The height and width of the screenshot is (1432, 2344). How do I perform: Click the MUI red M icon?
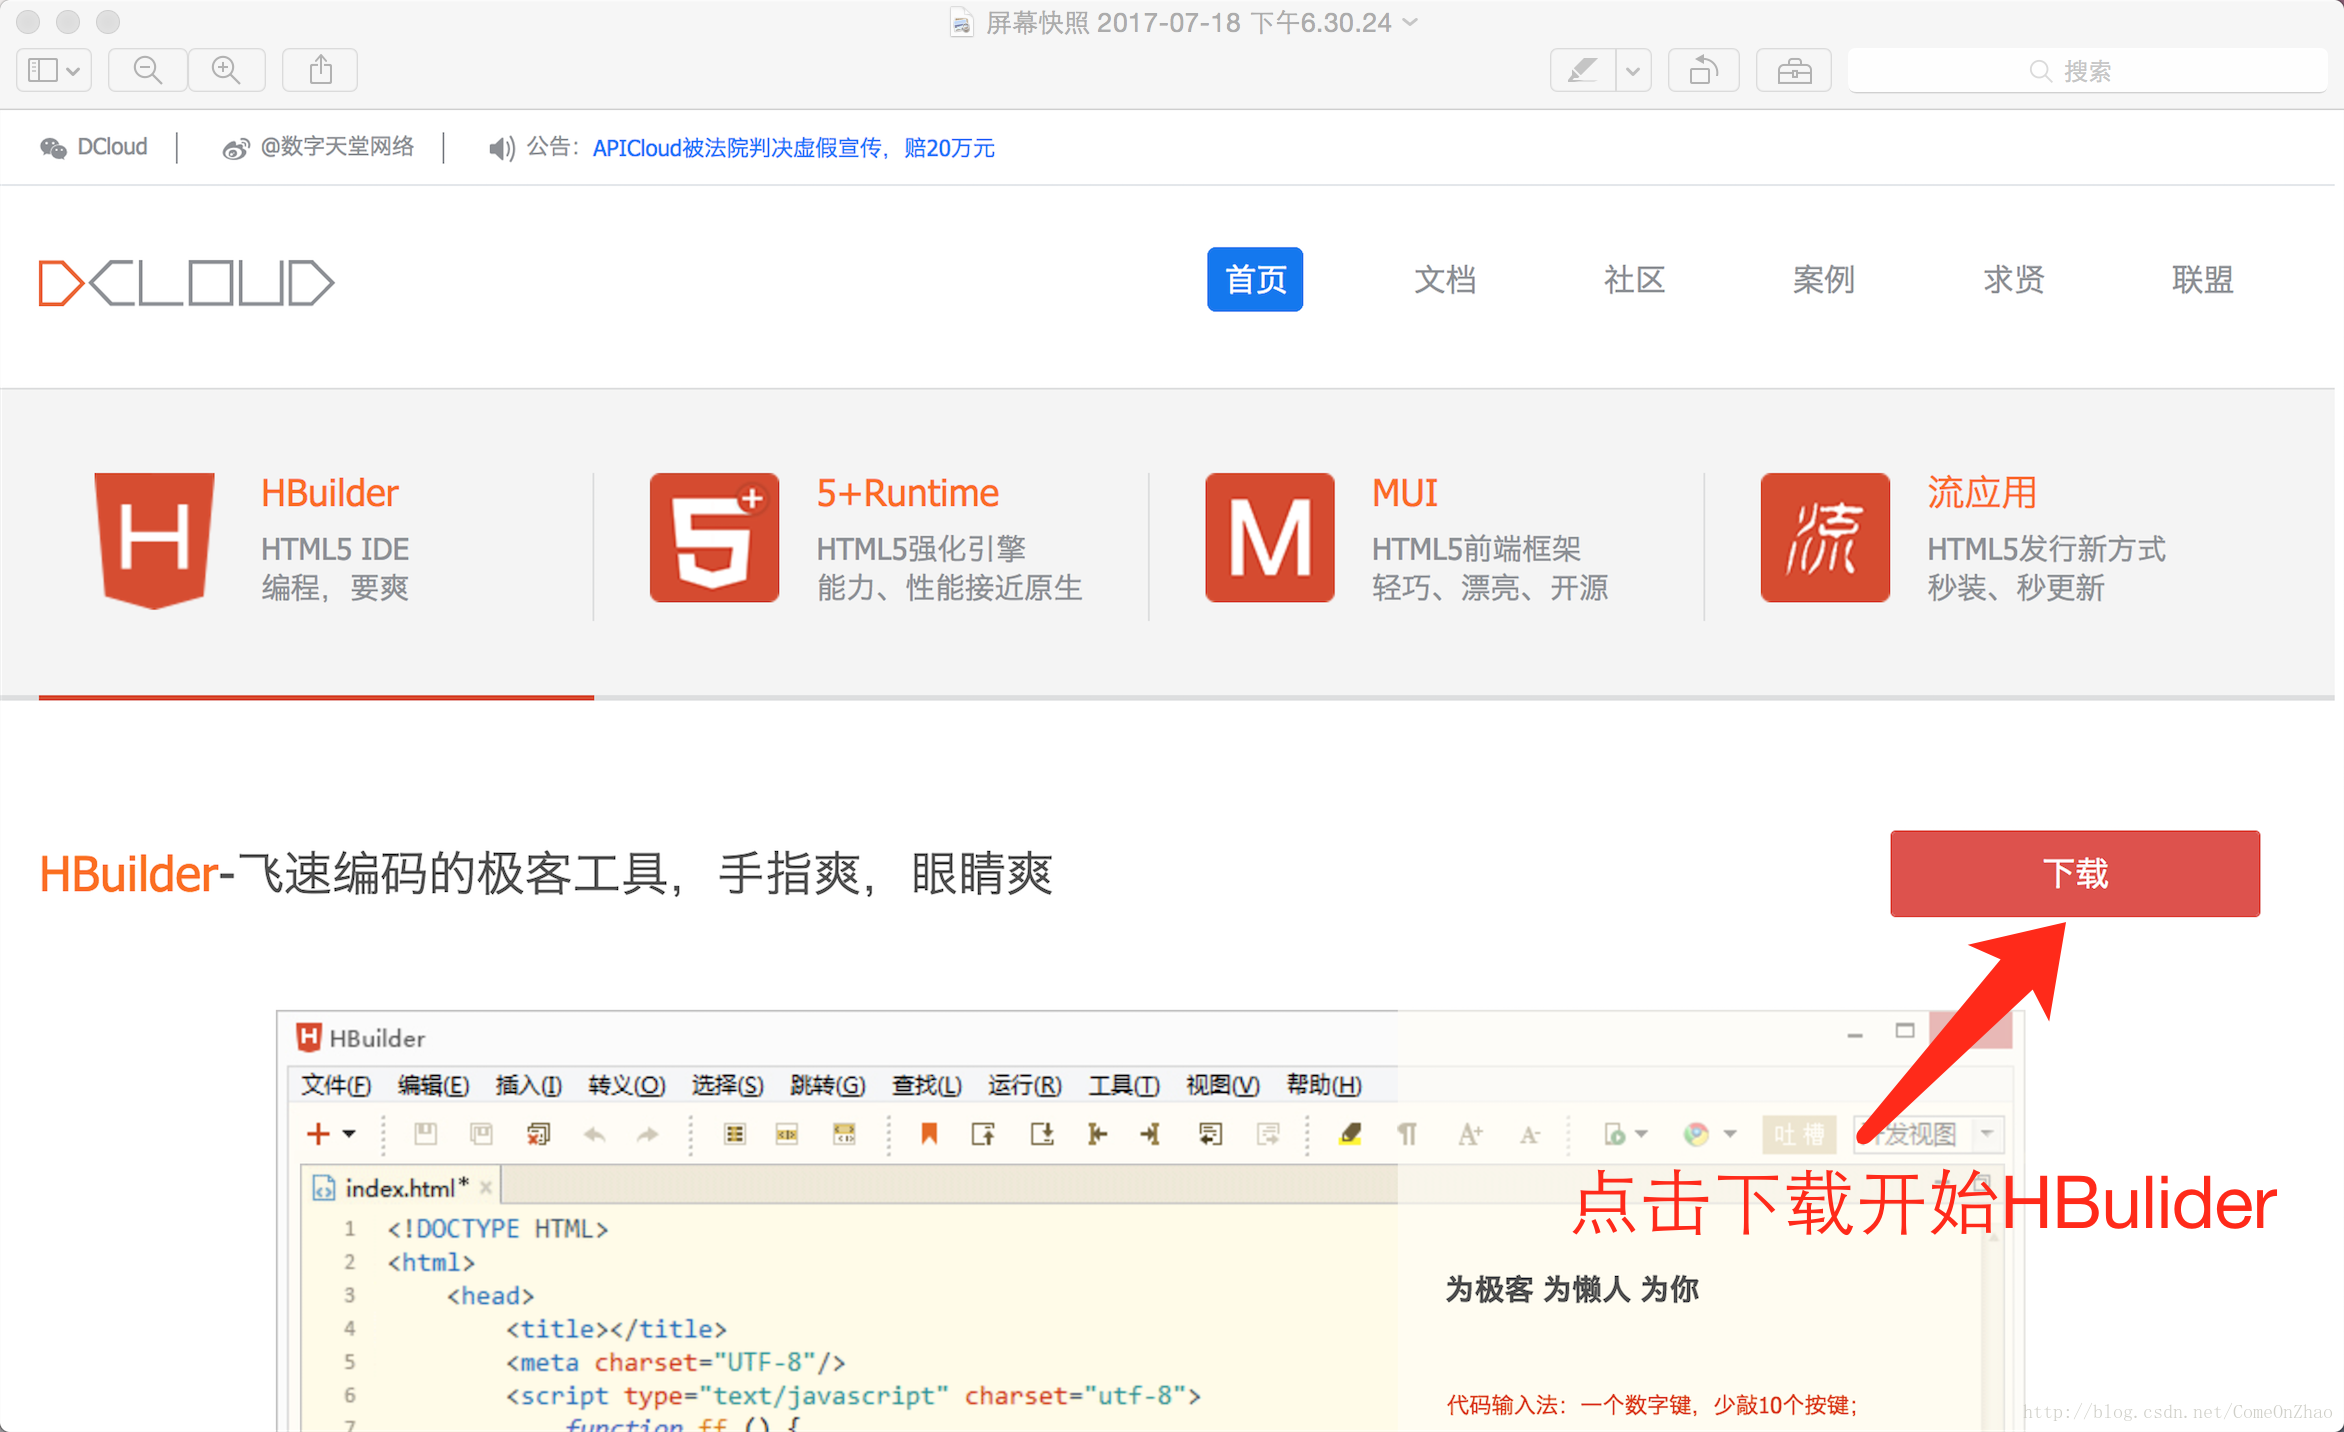pos(1269,537)
